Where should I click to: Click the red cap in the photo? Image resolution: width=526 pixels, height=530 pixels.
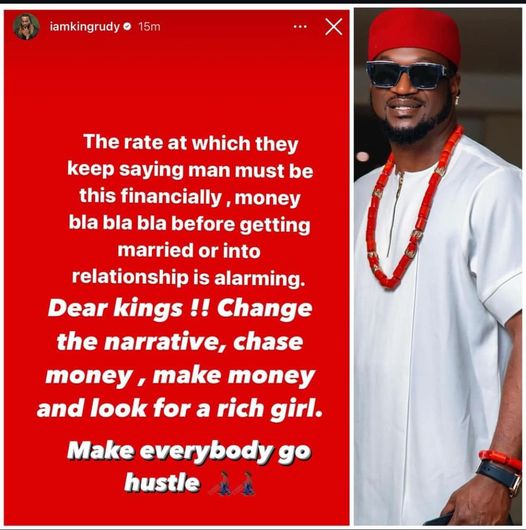click(414, 37)
